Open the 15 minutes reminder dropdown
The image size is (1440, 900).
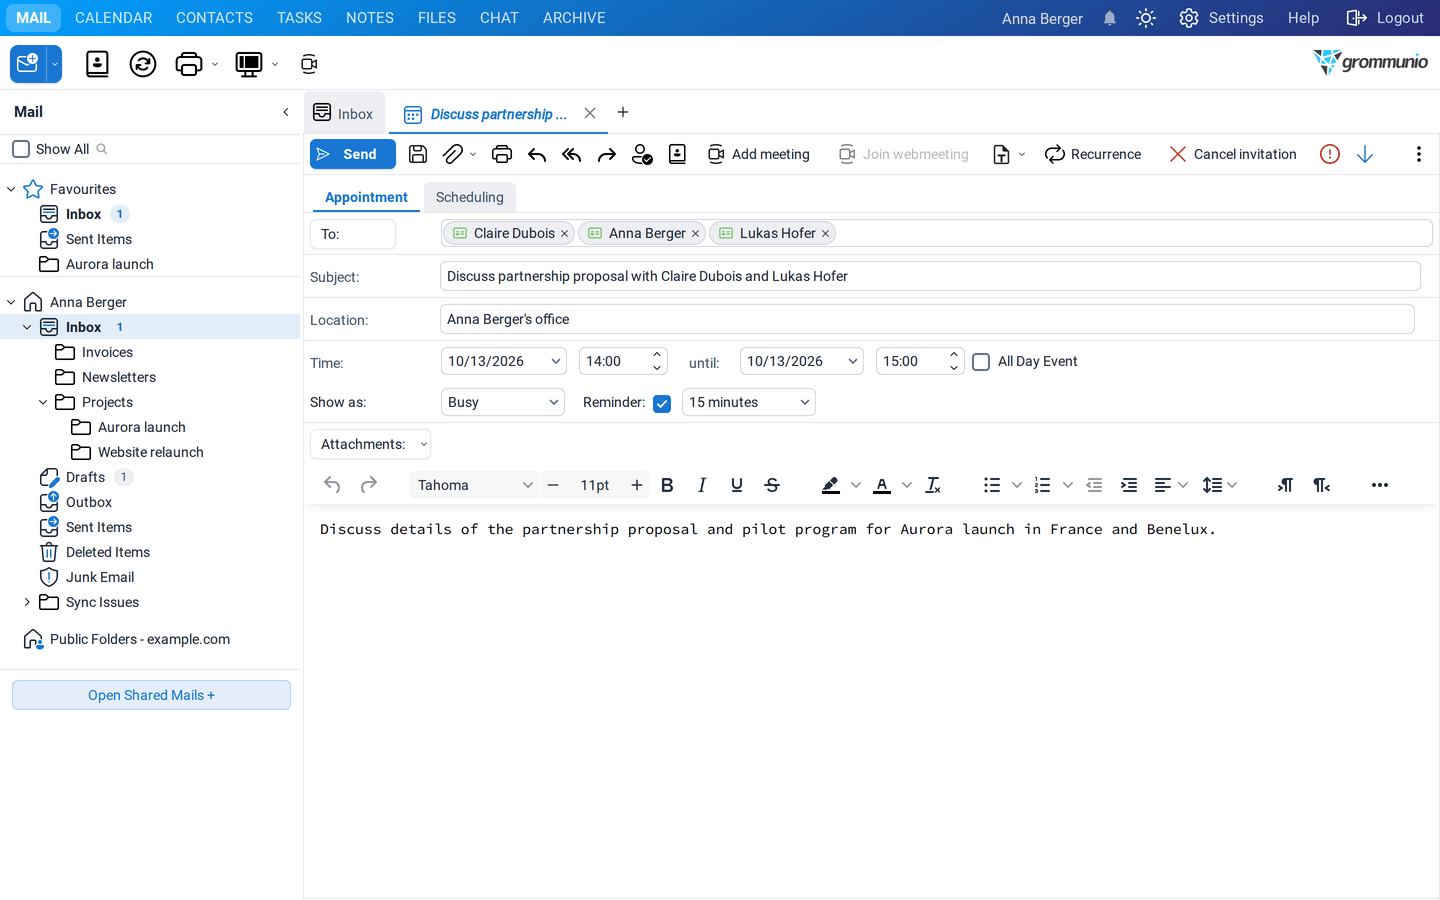[749, 402]
